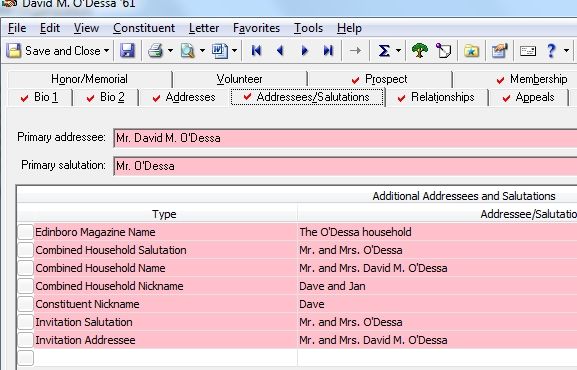Expand the help dropdown arrow
The height and width of the screenshot is (370, 577).
tap(566, 50)
